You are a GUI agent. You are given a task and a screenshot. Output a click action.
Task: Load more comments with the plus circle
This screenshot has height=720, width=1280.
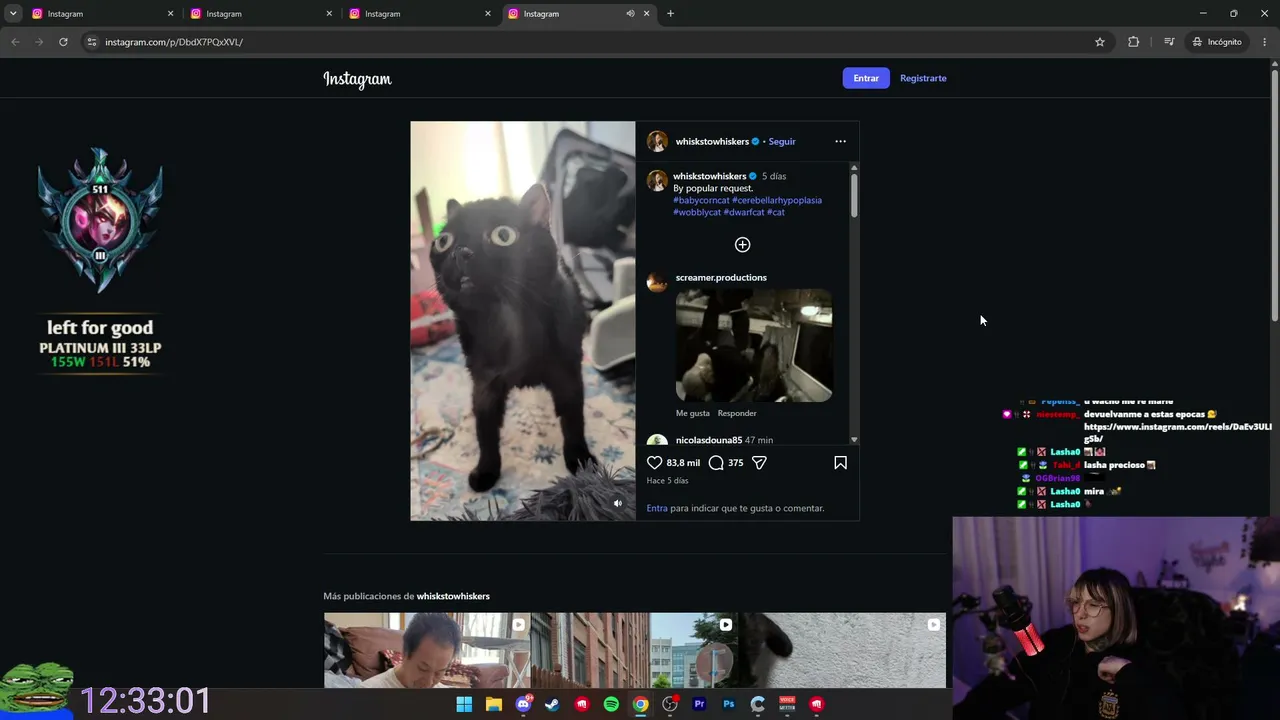[x=742, y=245]
